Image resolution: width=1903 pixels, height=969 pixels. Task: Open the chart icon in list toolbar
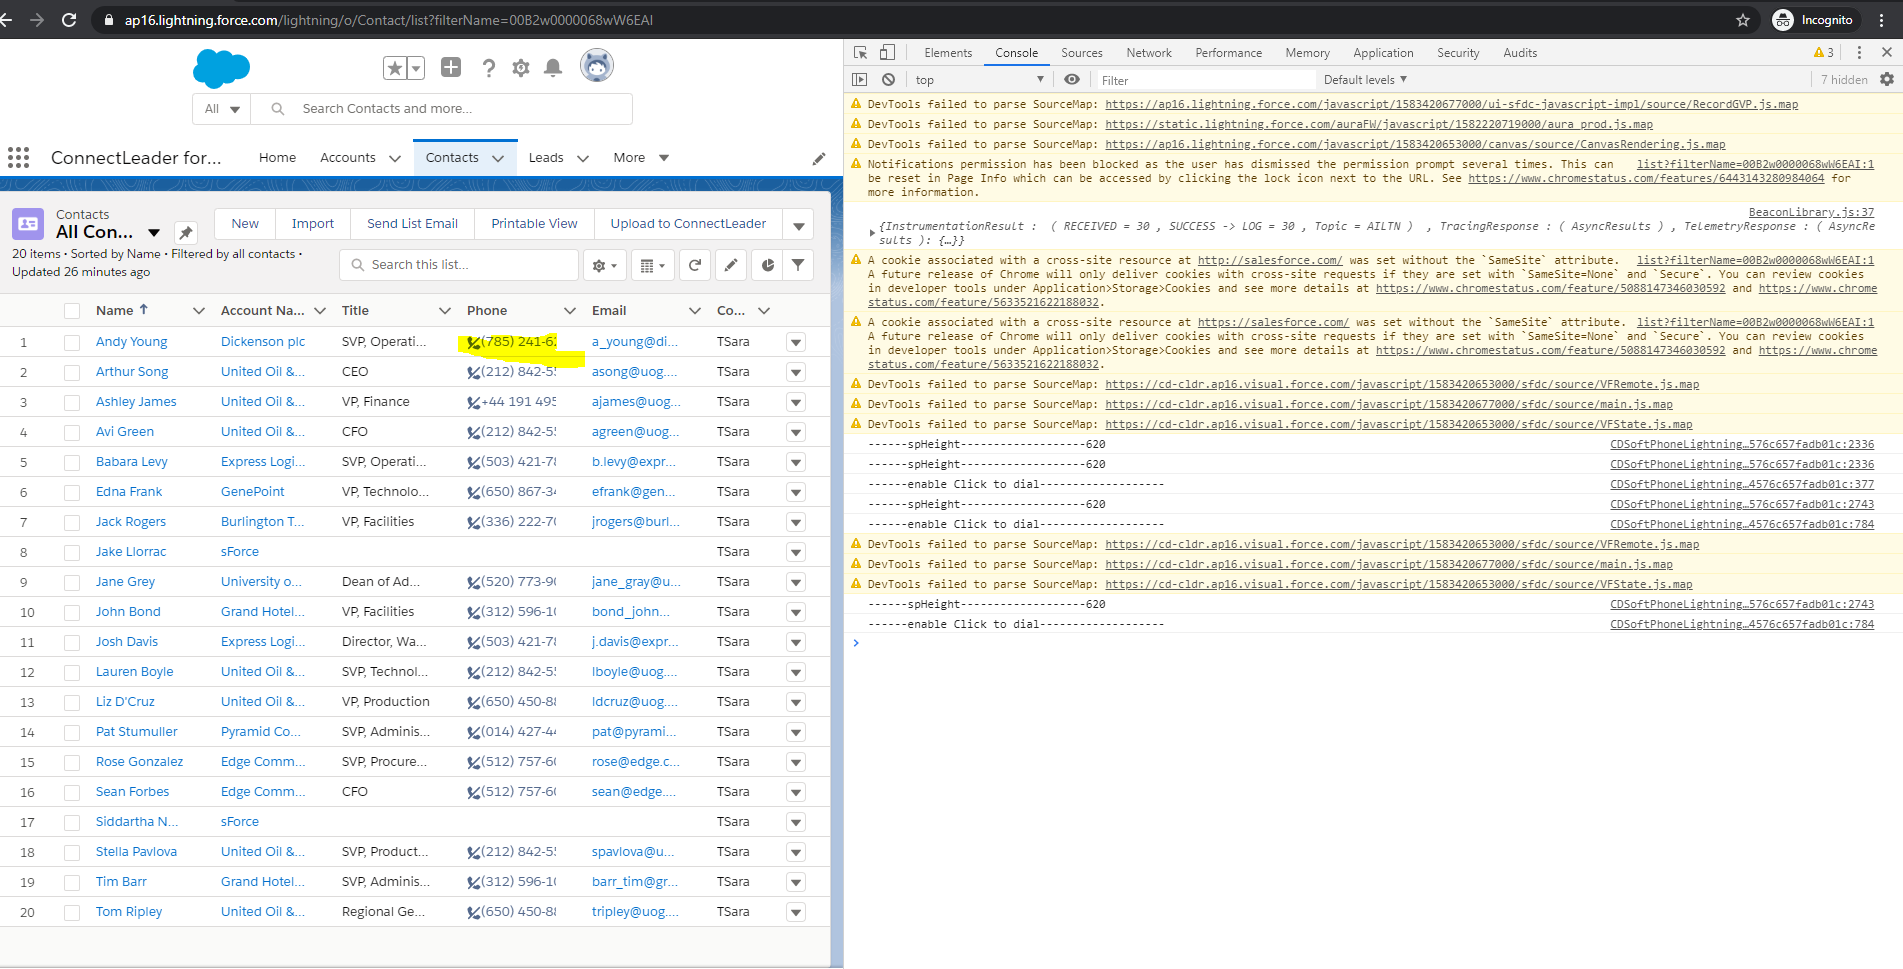(x=767, y=265)
